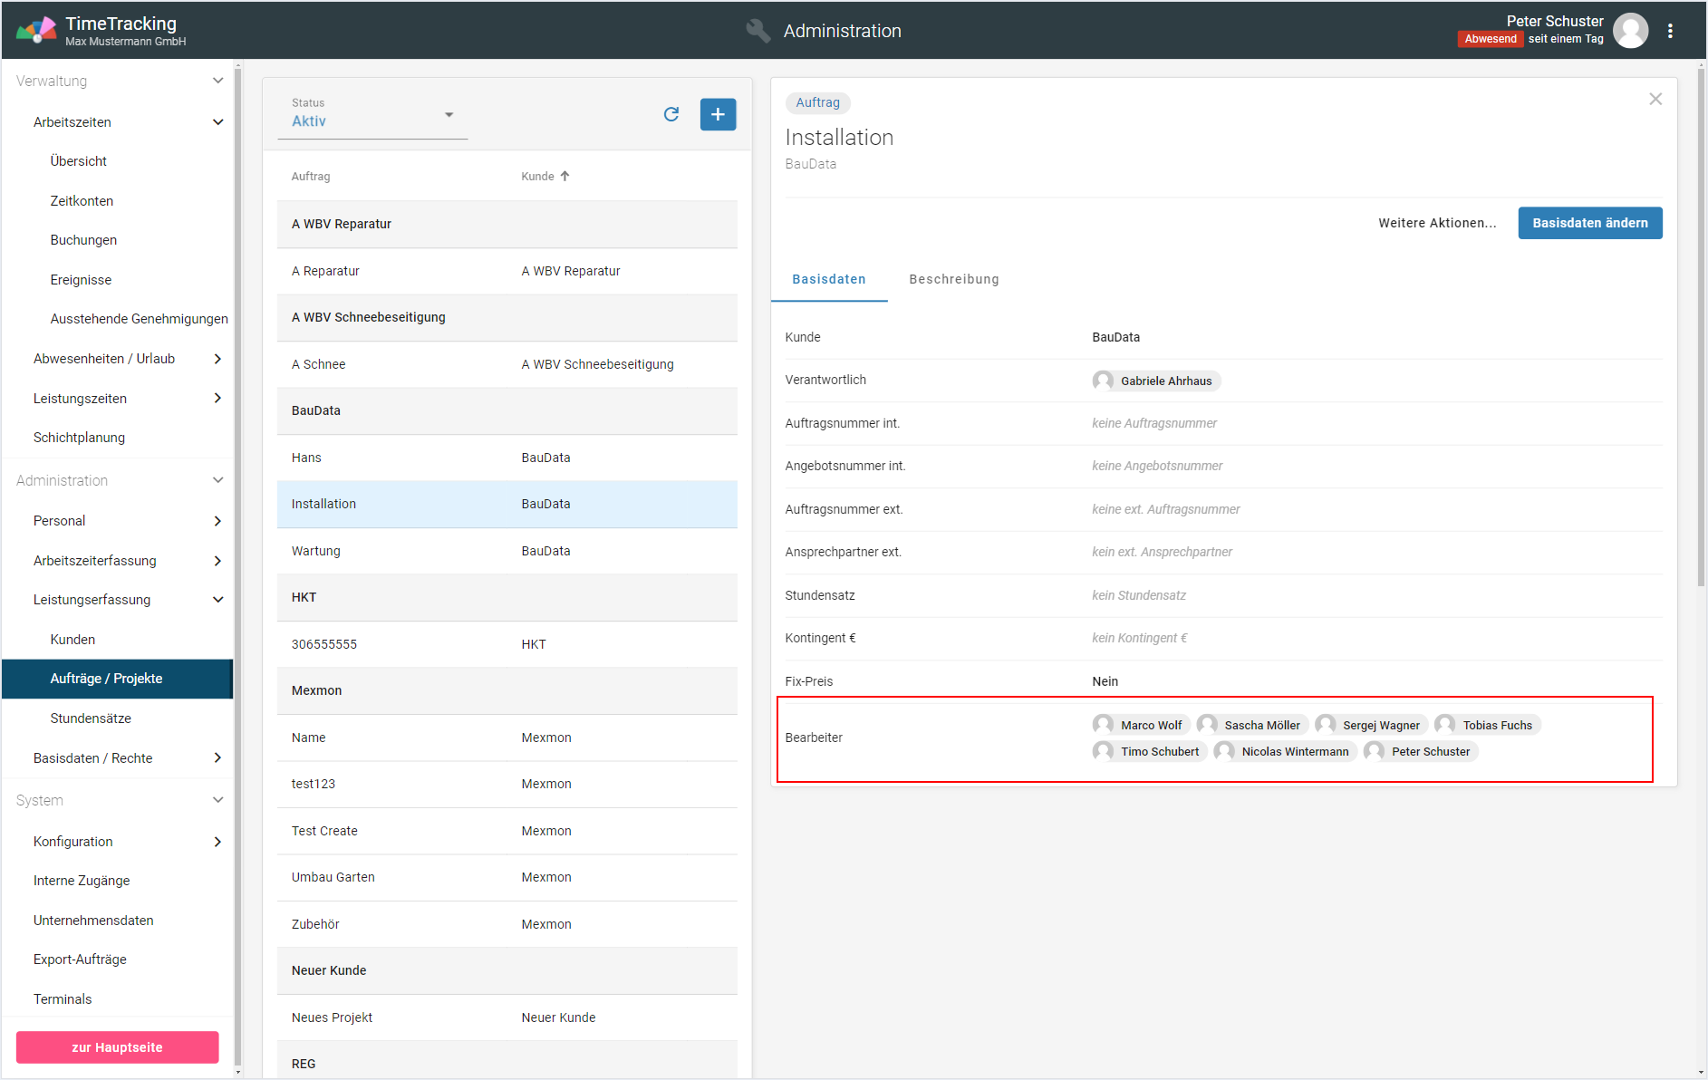This screenshot has width=1708, height=1080.
Task: Expand the Personal submenu
Action: 217,521
